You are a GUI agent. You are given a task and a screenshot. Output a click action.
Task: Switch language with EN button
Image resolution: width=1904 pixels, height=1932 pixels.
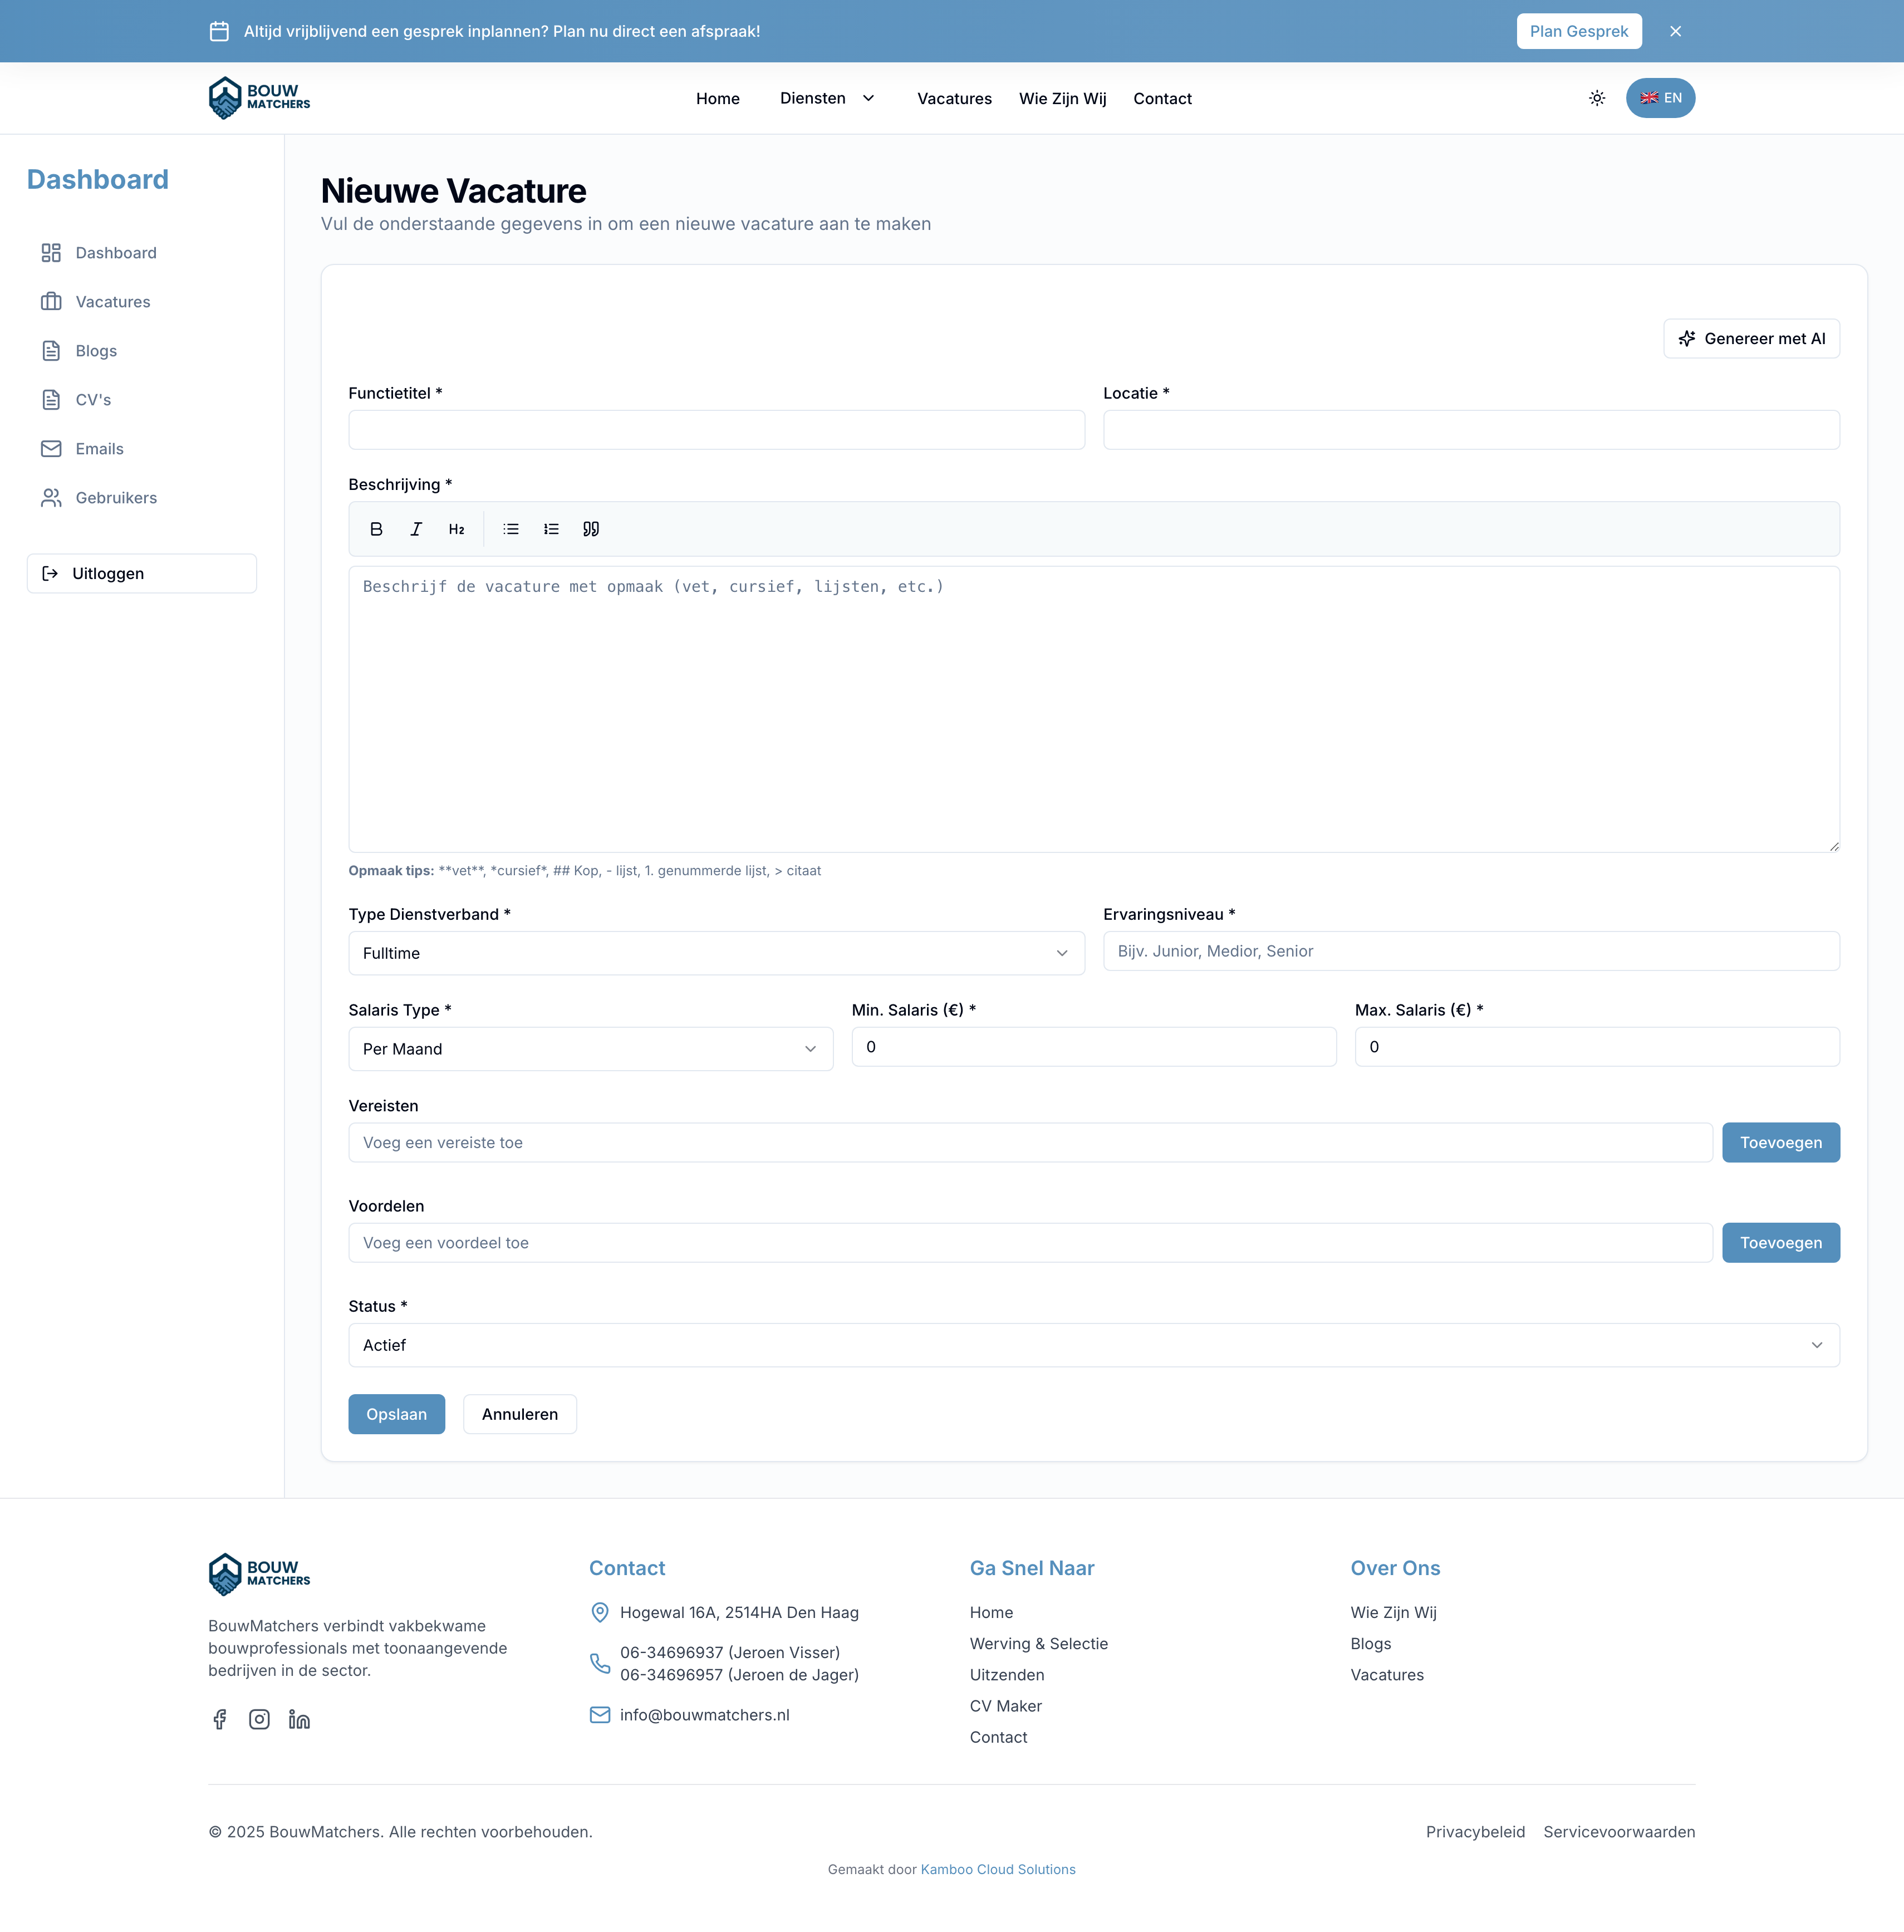click(1660, 98)
